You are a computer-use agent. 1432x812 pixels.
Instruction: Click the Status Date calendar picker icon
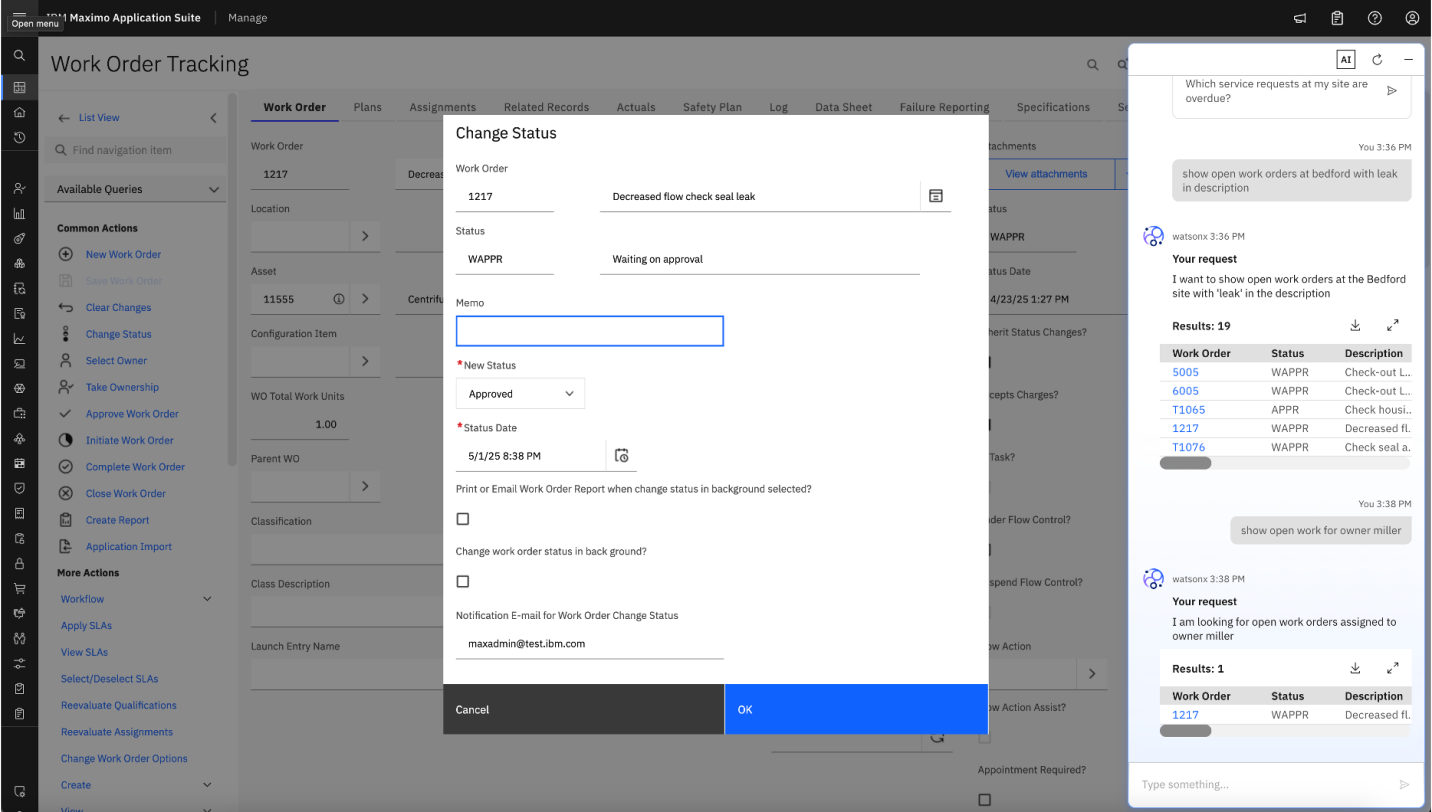coord(621,455)
